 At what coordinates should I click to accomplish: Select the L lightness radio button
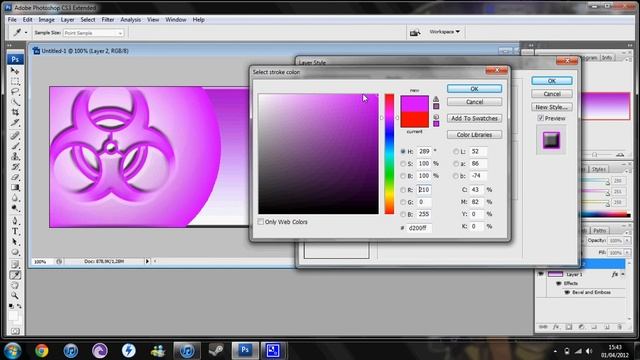click(456, 151)
